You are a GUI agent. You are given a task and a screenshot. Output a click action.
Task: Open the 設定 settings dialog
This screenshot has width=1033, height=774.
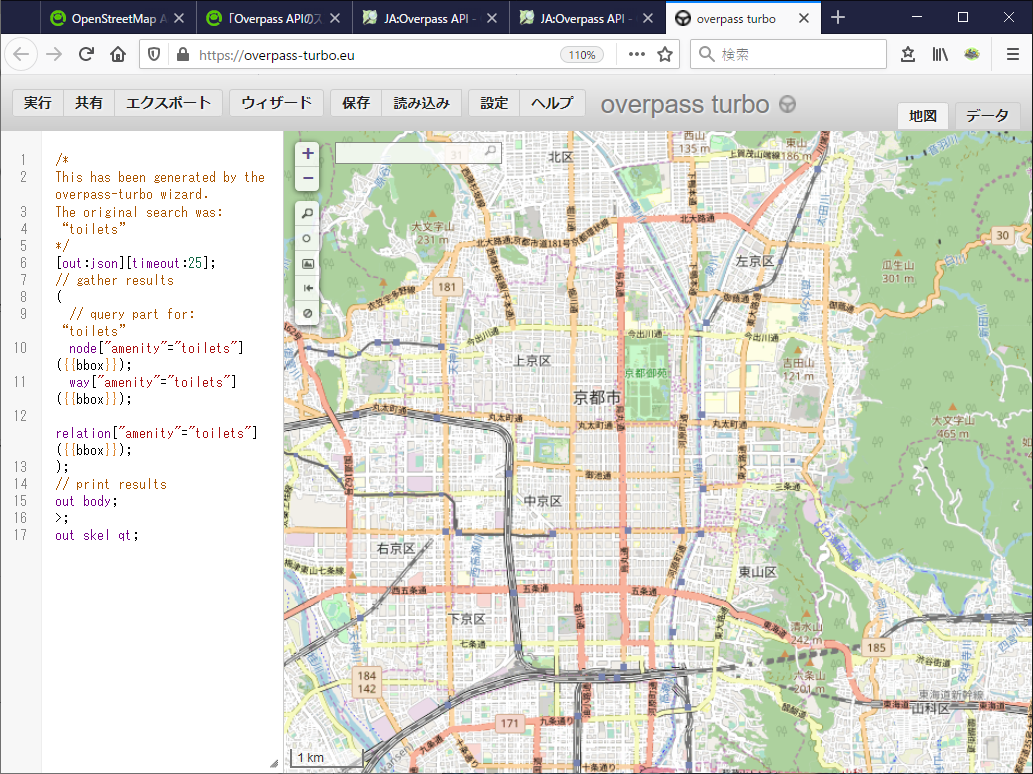tap(494, 103)
